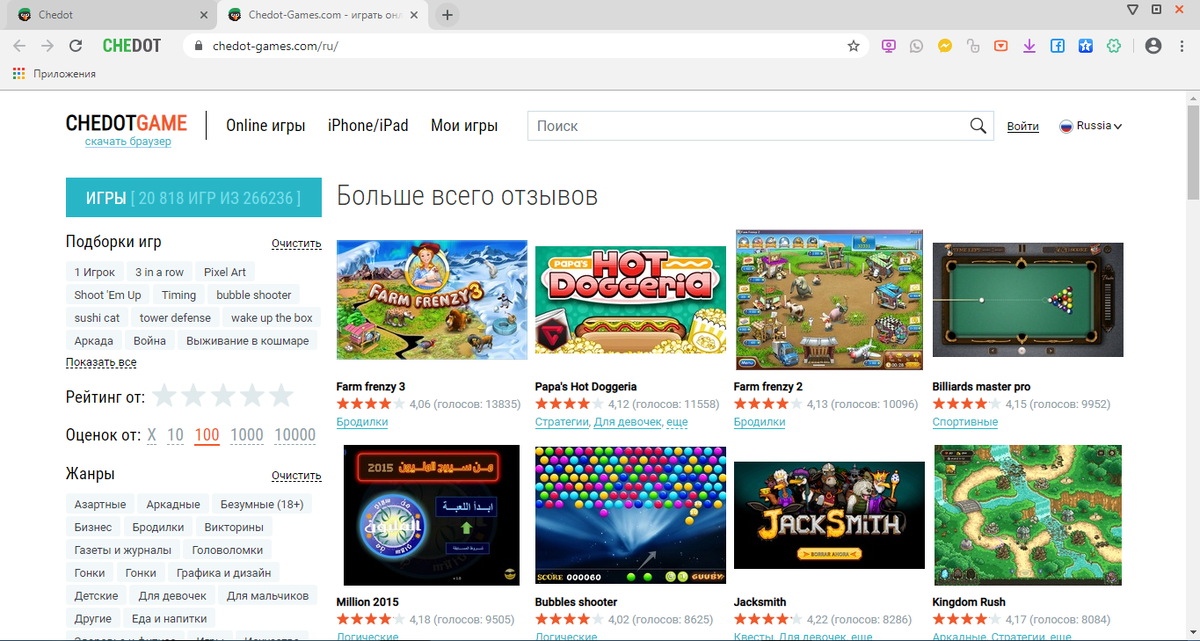Viewport: 1200px width, 641px height.
Task: Select the Головоломки genre tag
Action: click(228, 550)
